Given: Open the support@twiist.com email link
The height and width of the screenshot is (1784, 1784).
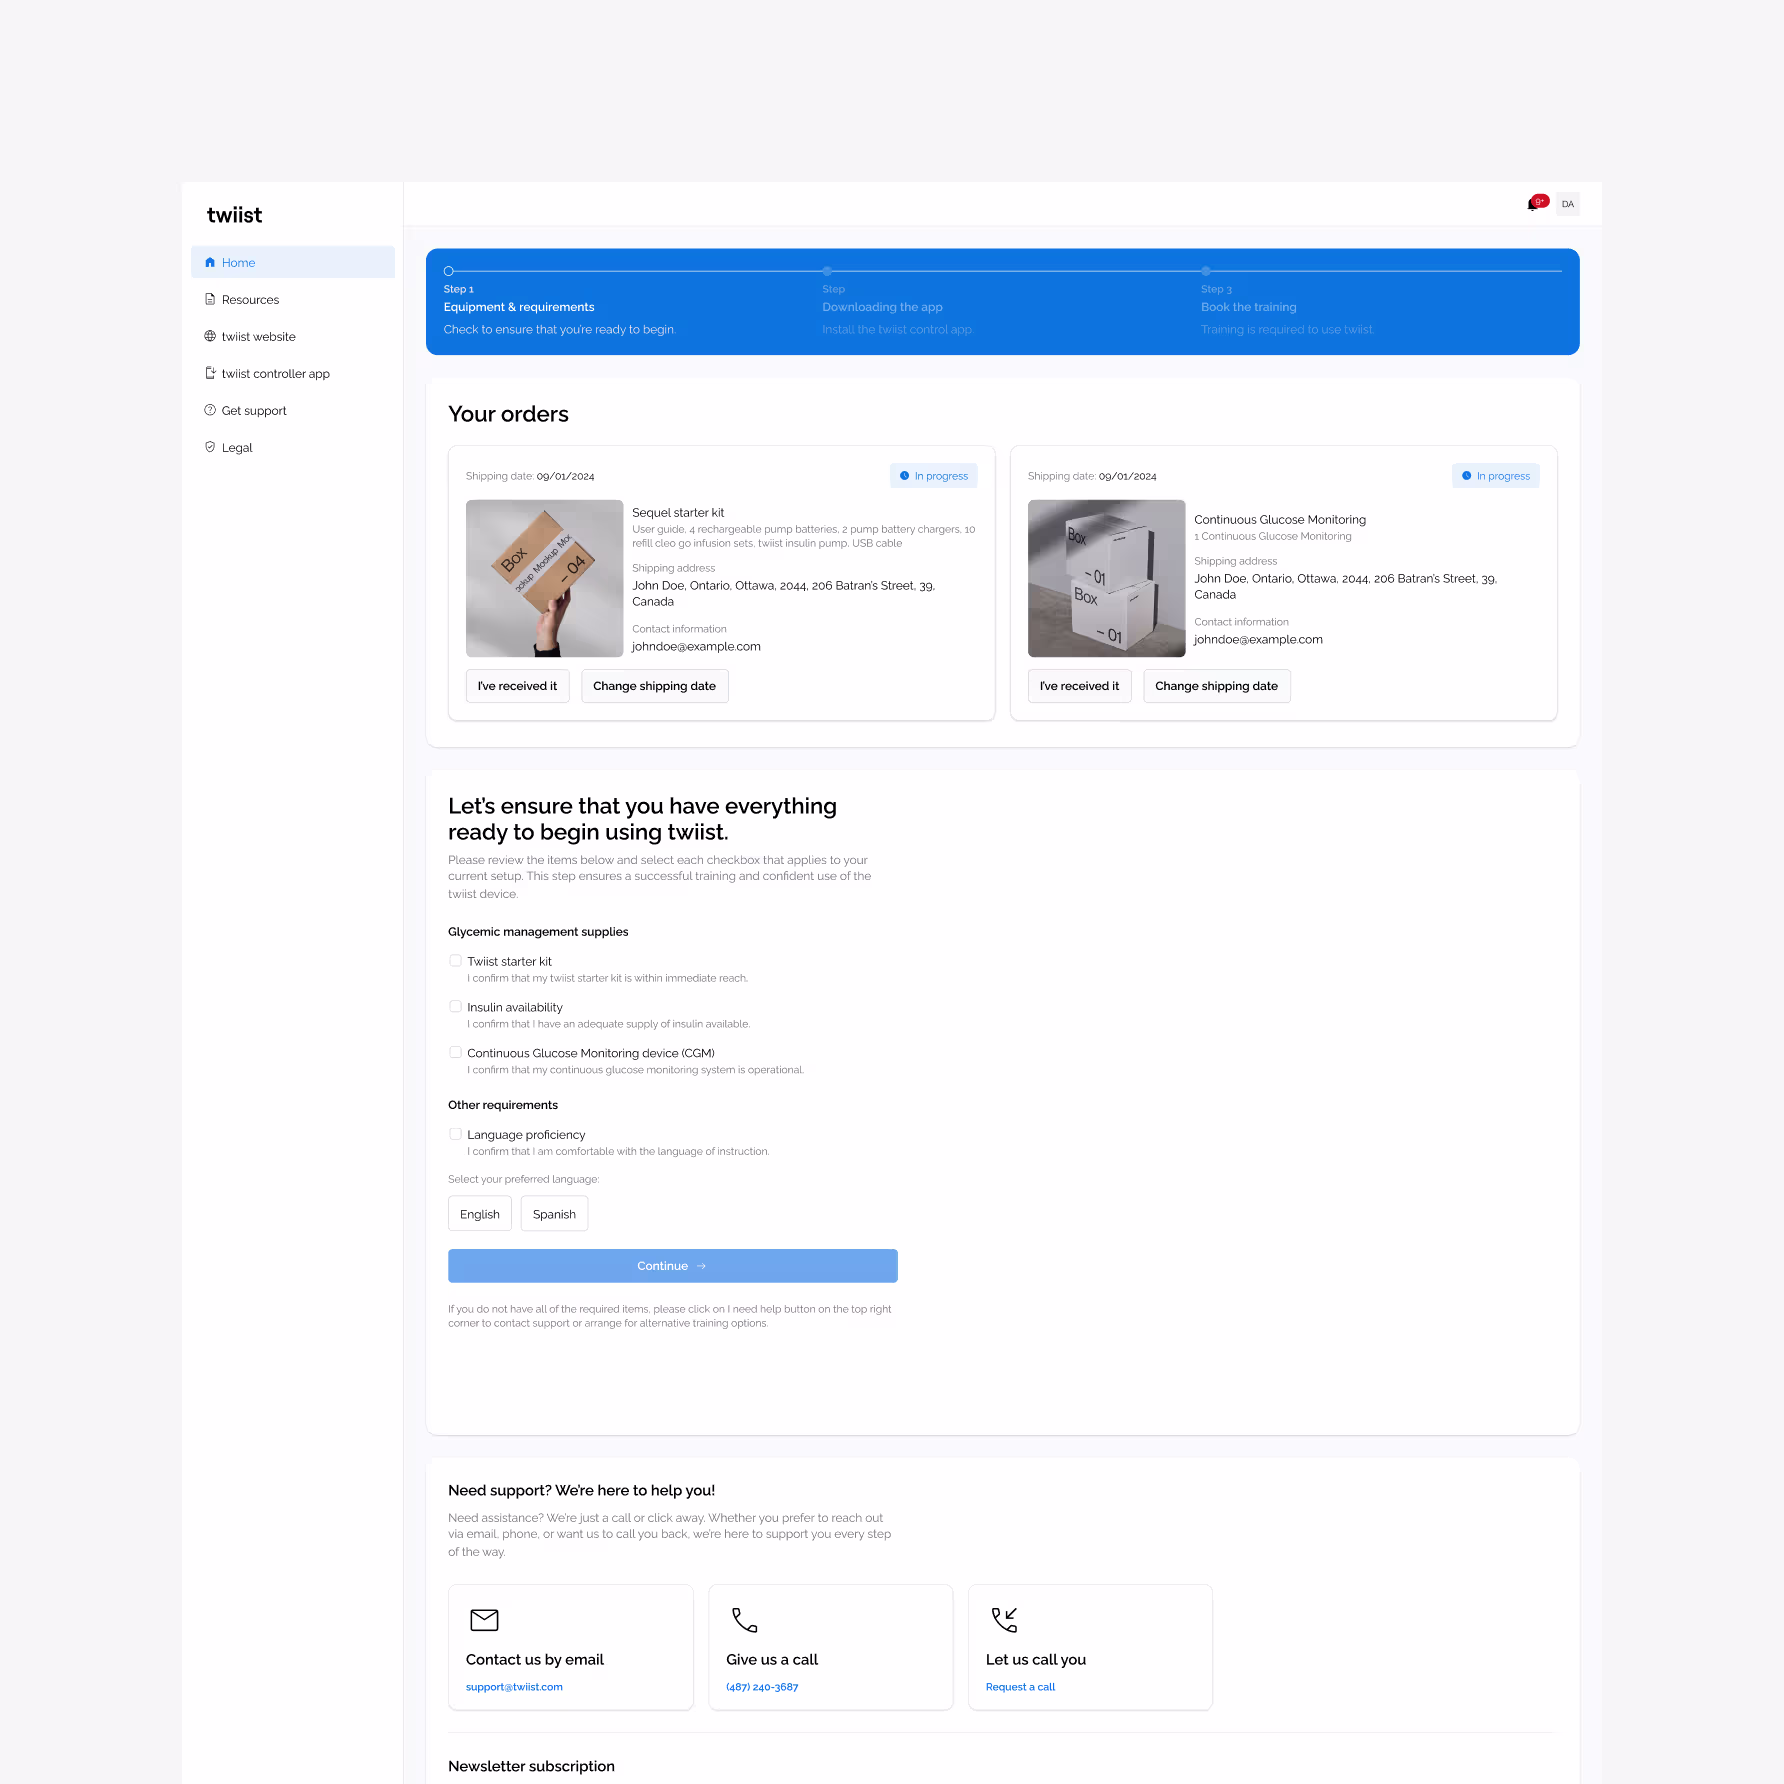Looking at the screenshot, I should (514, 1686).
